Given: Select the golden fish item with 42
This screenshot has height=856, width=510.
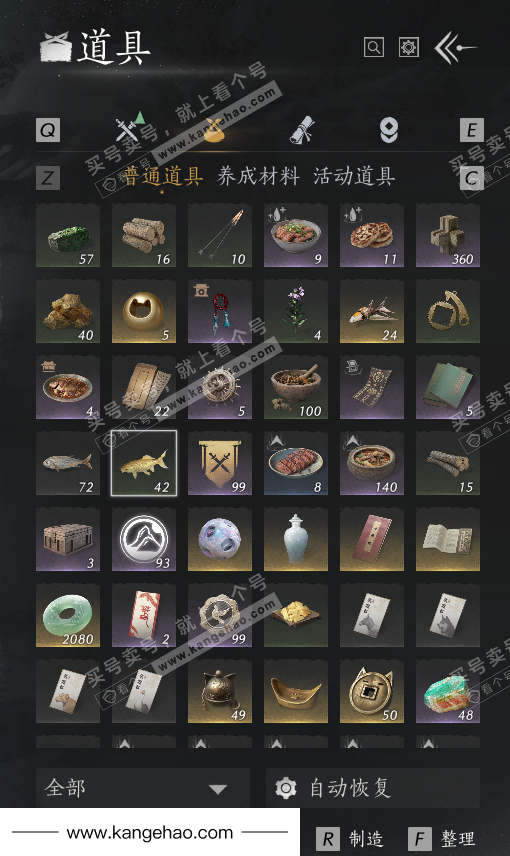Looking at the screenshot, I should pyautogui.click(x=144, y=463).
